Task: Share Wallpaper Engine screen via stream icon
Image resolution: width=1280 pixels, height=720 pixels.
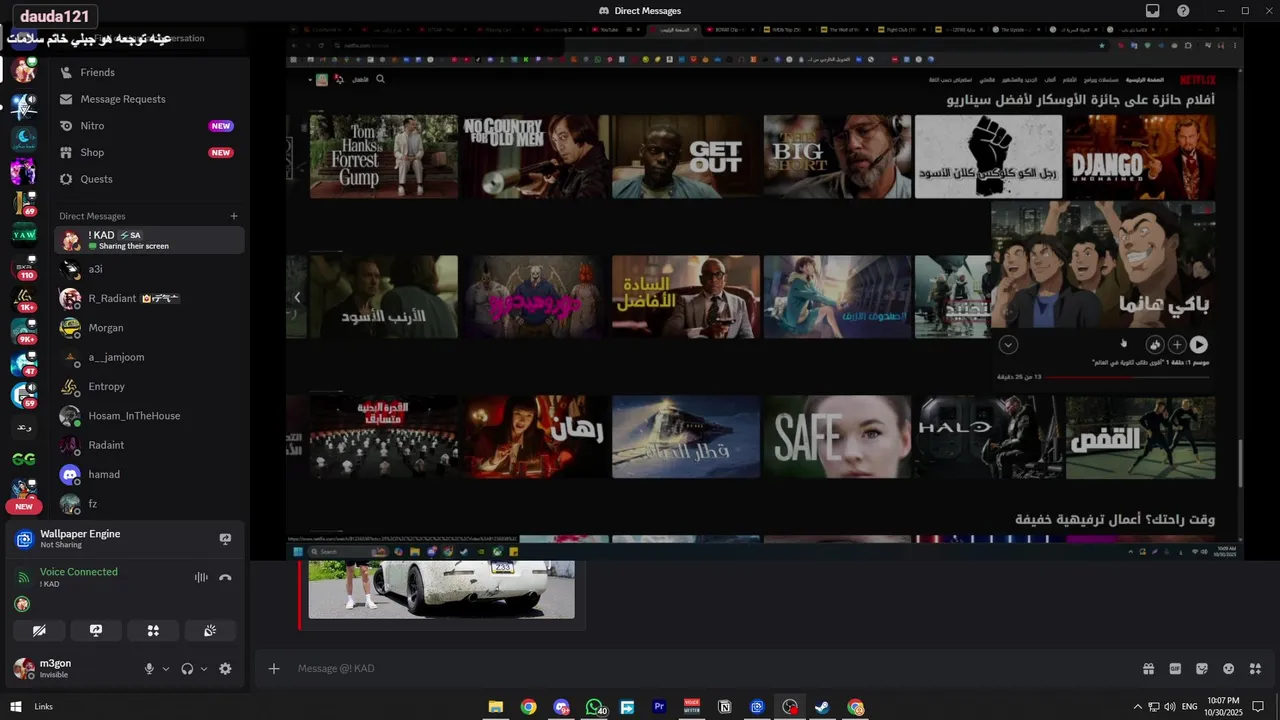Action: [x=225, y=539]
